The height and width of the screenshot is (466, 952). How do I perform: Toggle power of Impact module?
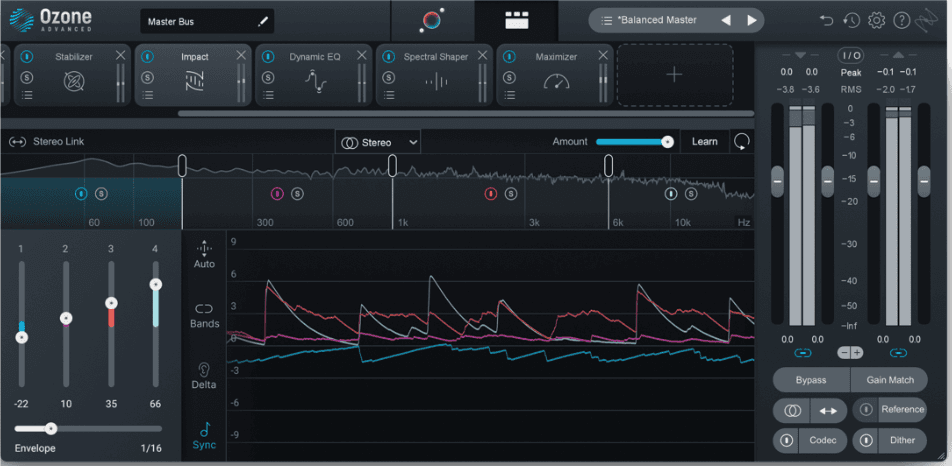[148, 56]
